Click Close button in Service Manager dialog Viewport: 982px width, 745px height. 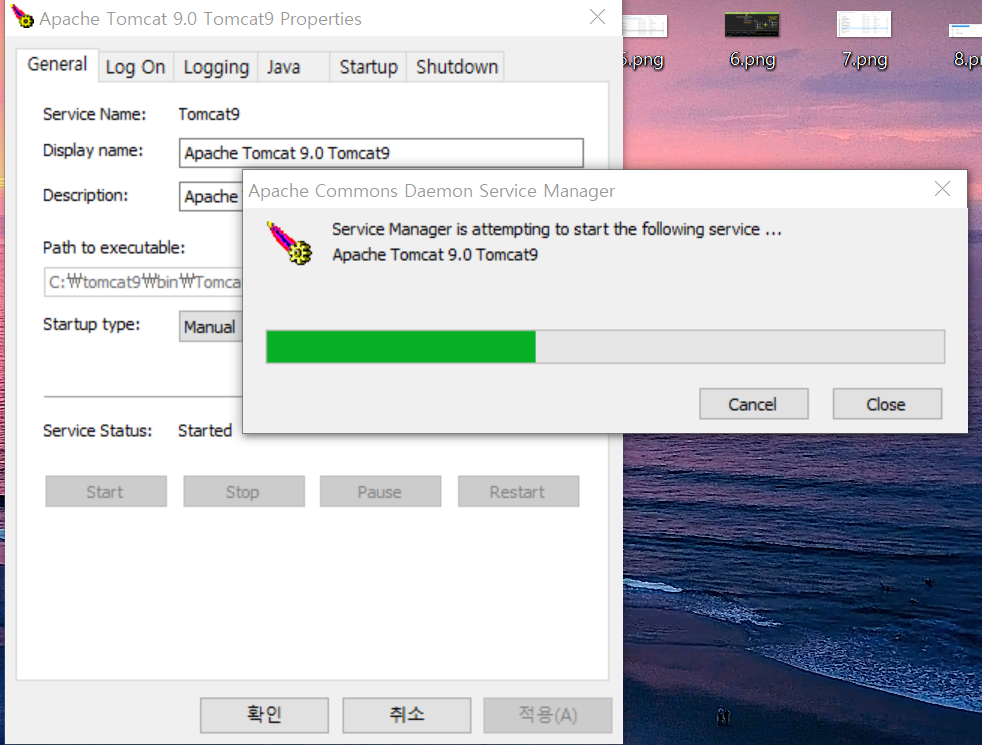tap(887, 404)
